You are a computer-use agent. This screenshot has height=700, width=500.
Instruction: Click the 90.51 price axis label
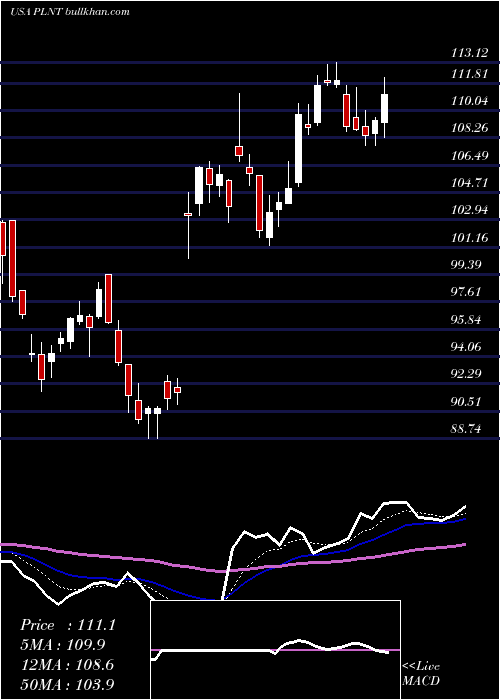click(467, 402)
